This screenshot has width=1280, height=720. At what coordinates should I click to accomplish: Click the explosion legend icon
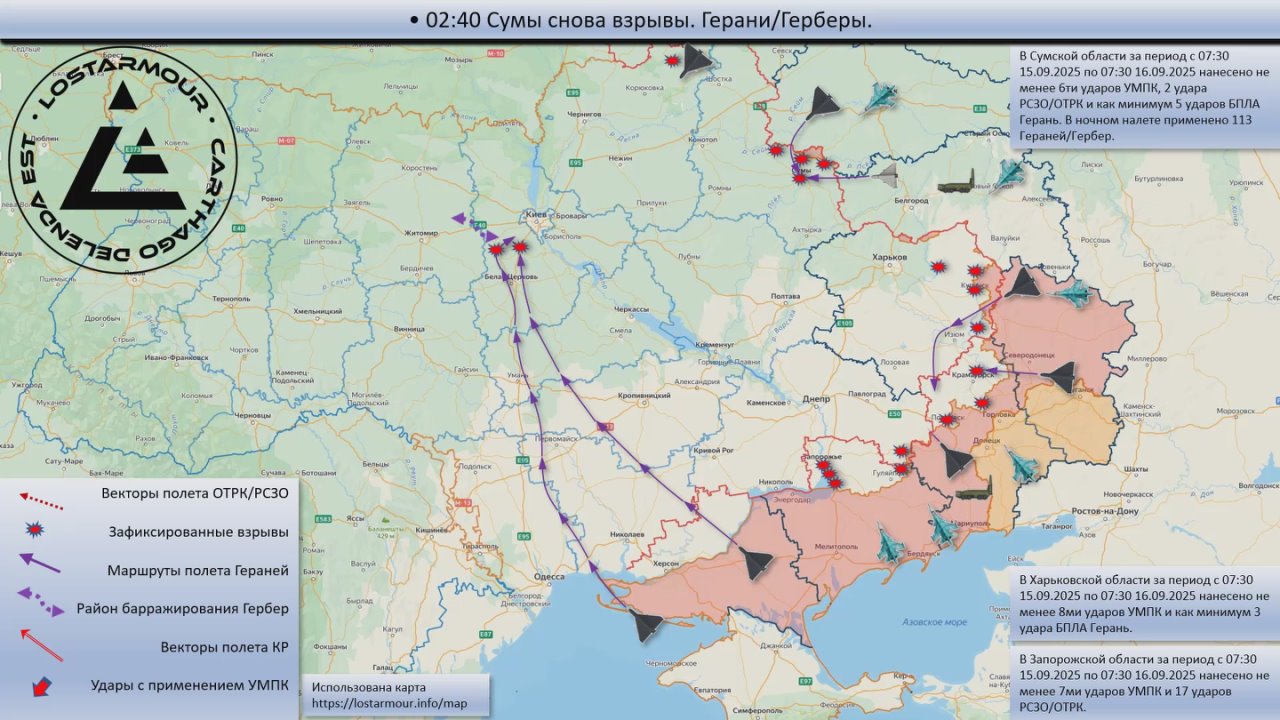[x=36, y=530]
